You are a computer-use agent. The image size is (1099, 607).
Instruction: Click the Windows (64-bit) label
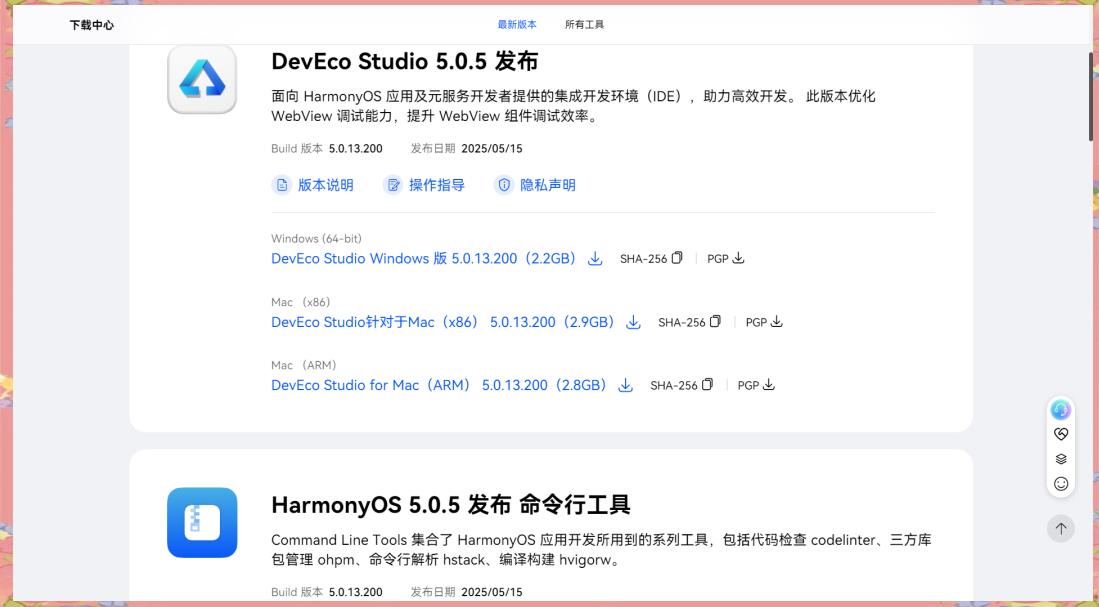pos(316,239)
